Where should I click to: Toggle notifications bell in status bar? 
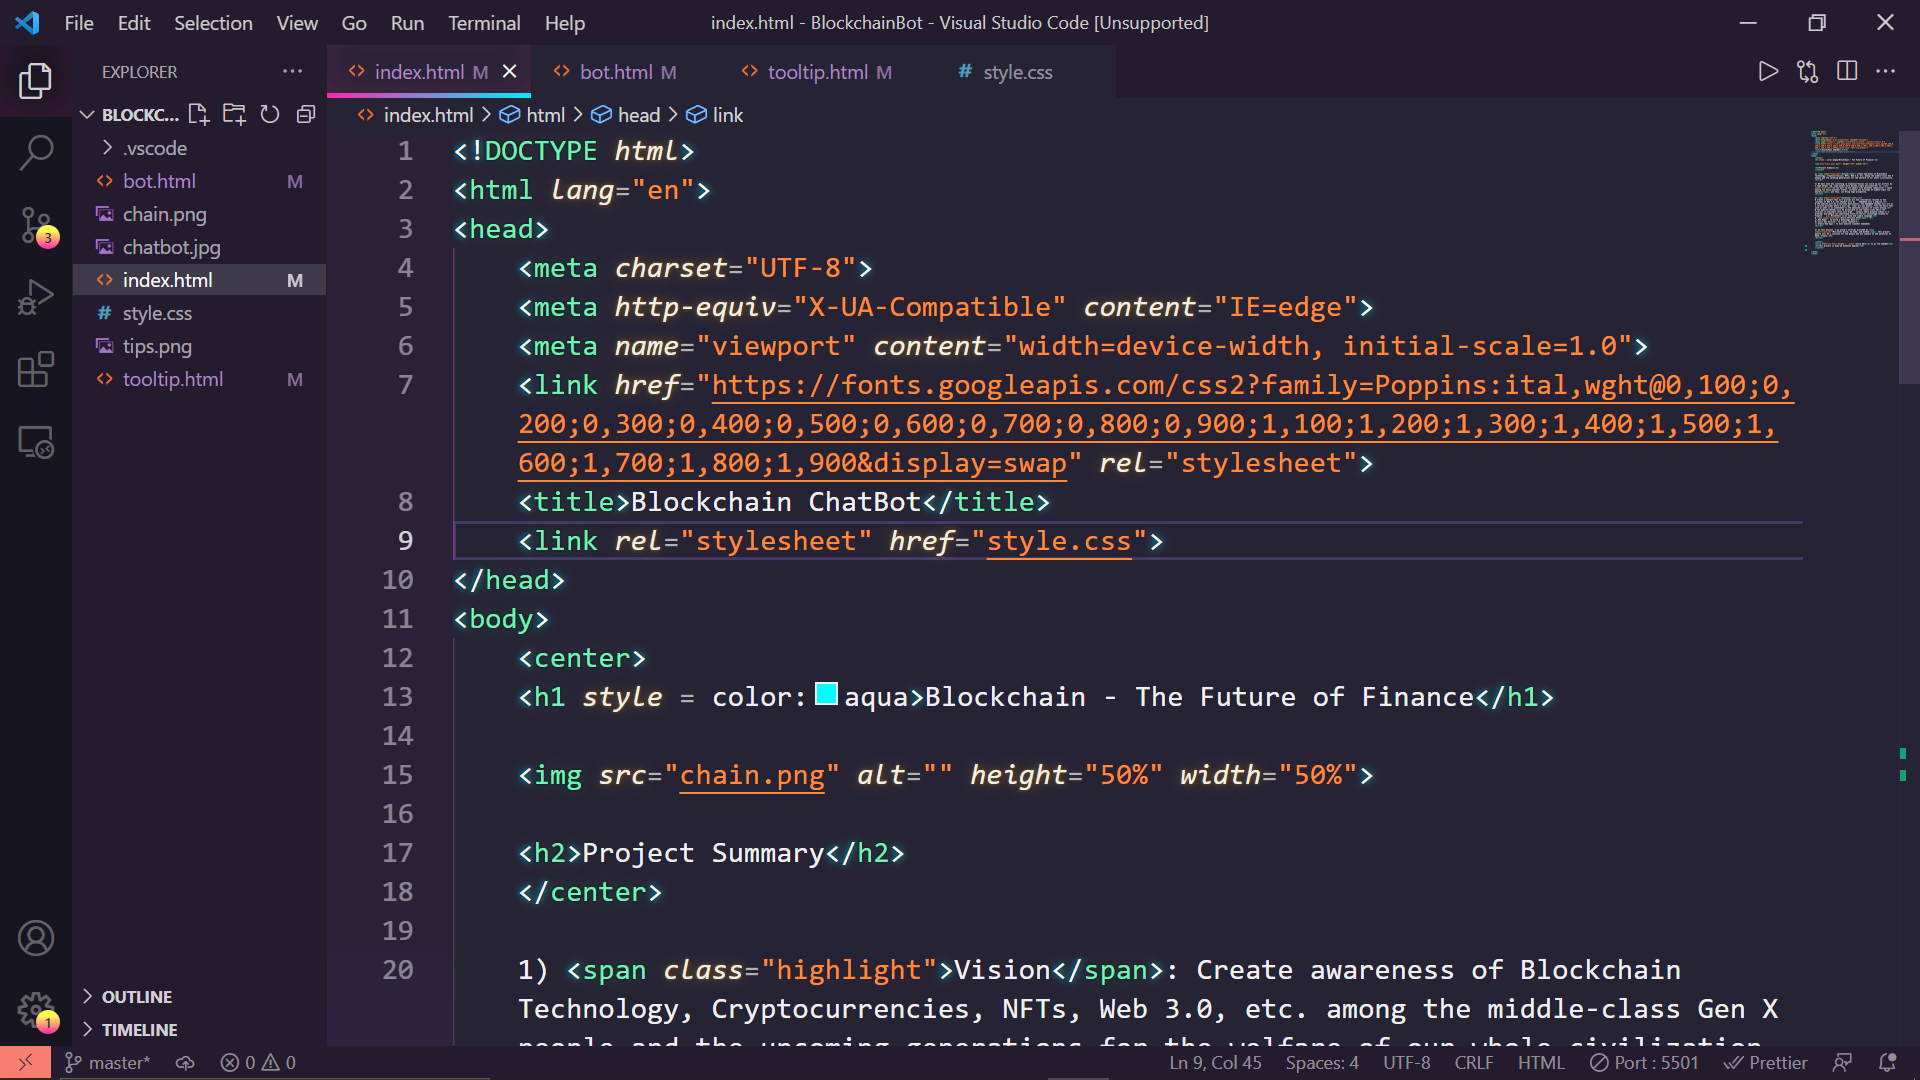tap(1888, 1063)
